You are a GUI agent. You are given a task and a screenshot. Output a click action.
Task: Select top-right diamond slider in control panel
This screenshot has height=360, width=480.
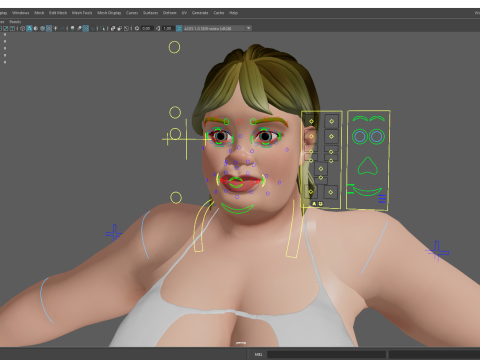(331, 121)
